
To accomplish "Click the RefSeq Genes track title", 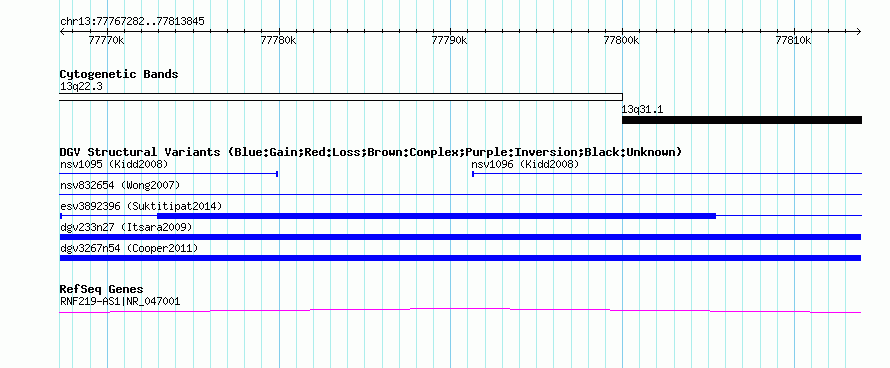I will tap(102, 290).
